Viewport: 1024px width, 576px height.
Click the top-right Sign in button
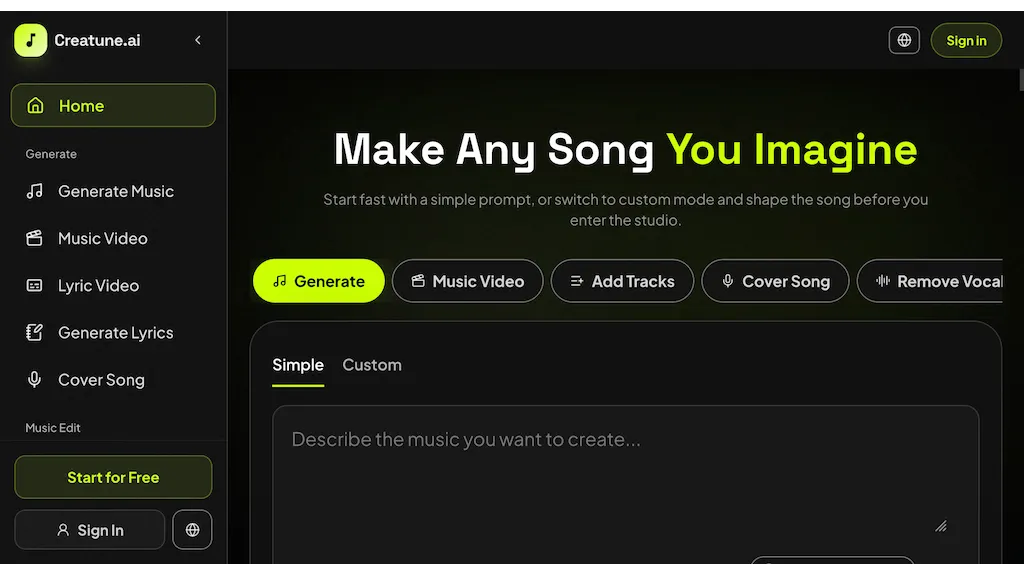[966, 40]
